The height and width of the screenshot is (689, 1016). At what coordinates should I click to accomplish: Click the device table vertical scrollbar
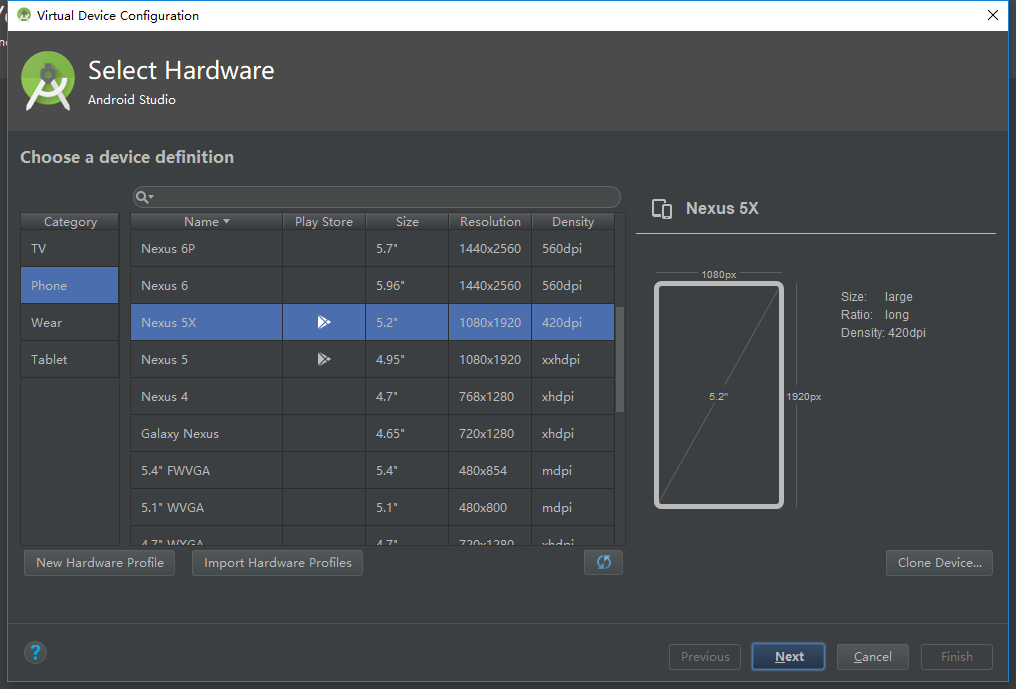tap(619, 360)
